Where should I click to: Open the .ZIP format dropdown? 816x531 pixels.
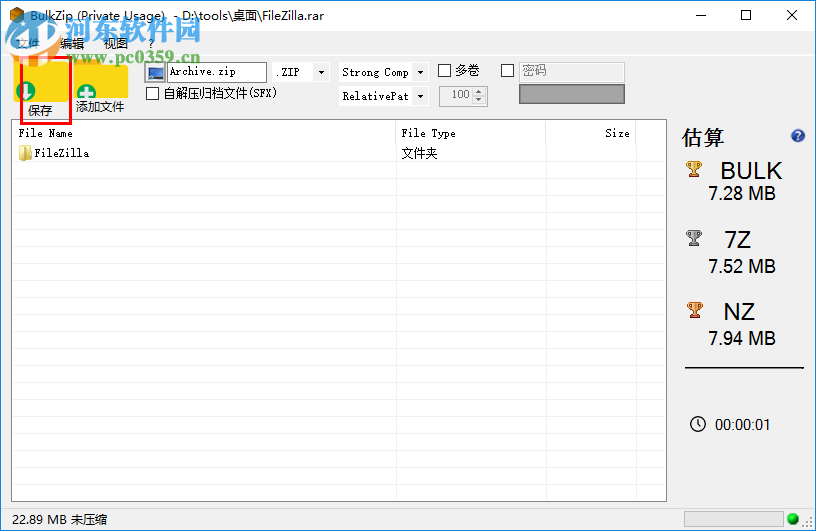[322, 72]
